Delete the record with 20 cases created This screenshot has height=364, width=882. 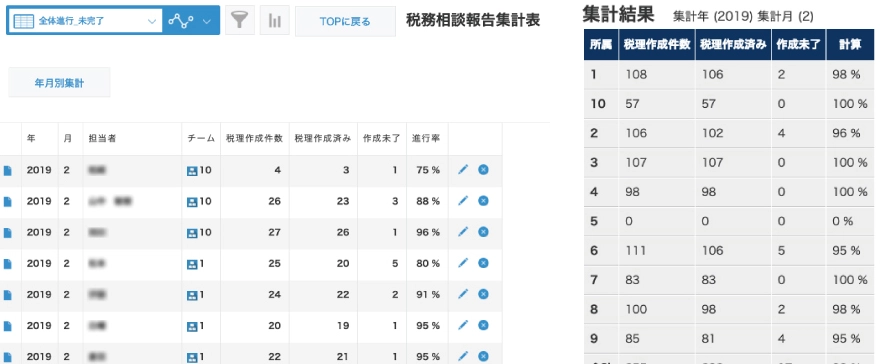[x=483, y=325]
